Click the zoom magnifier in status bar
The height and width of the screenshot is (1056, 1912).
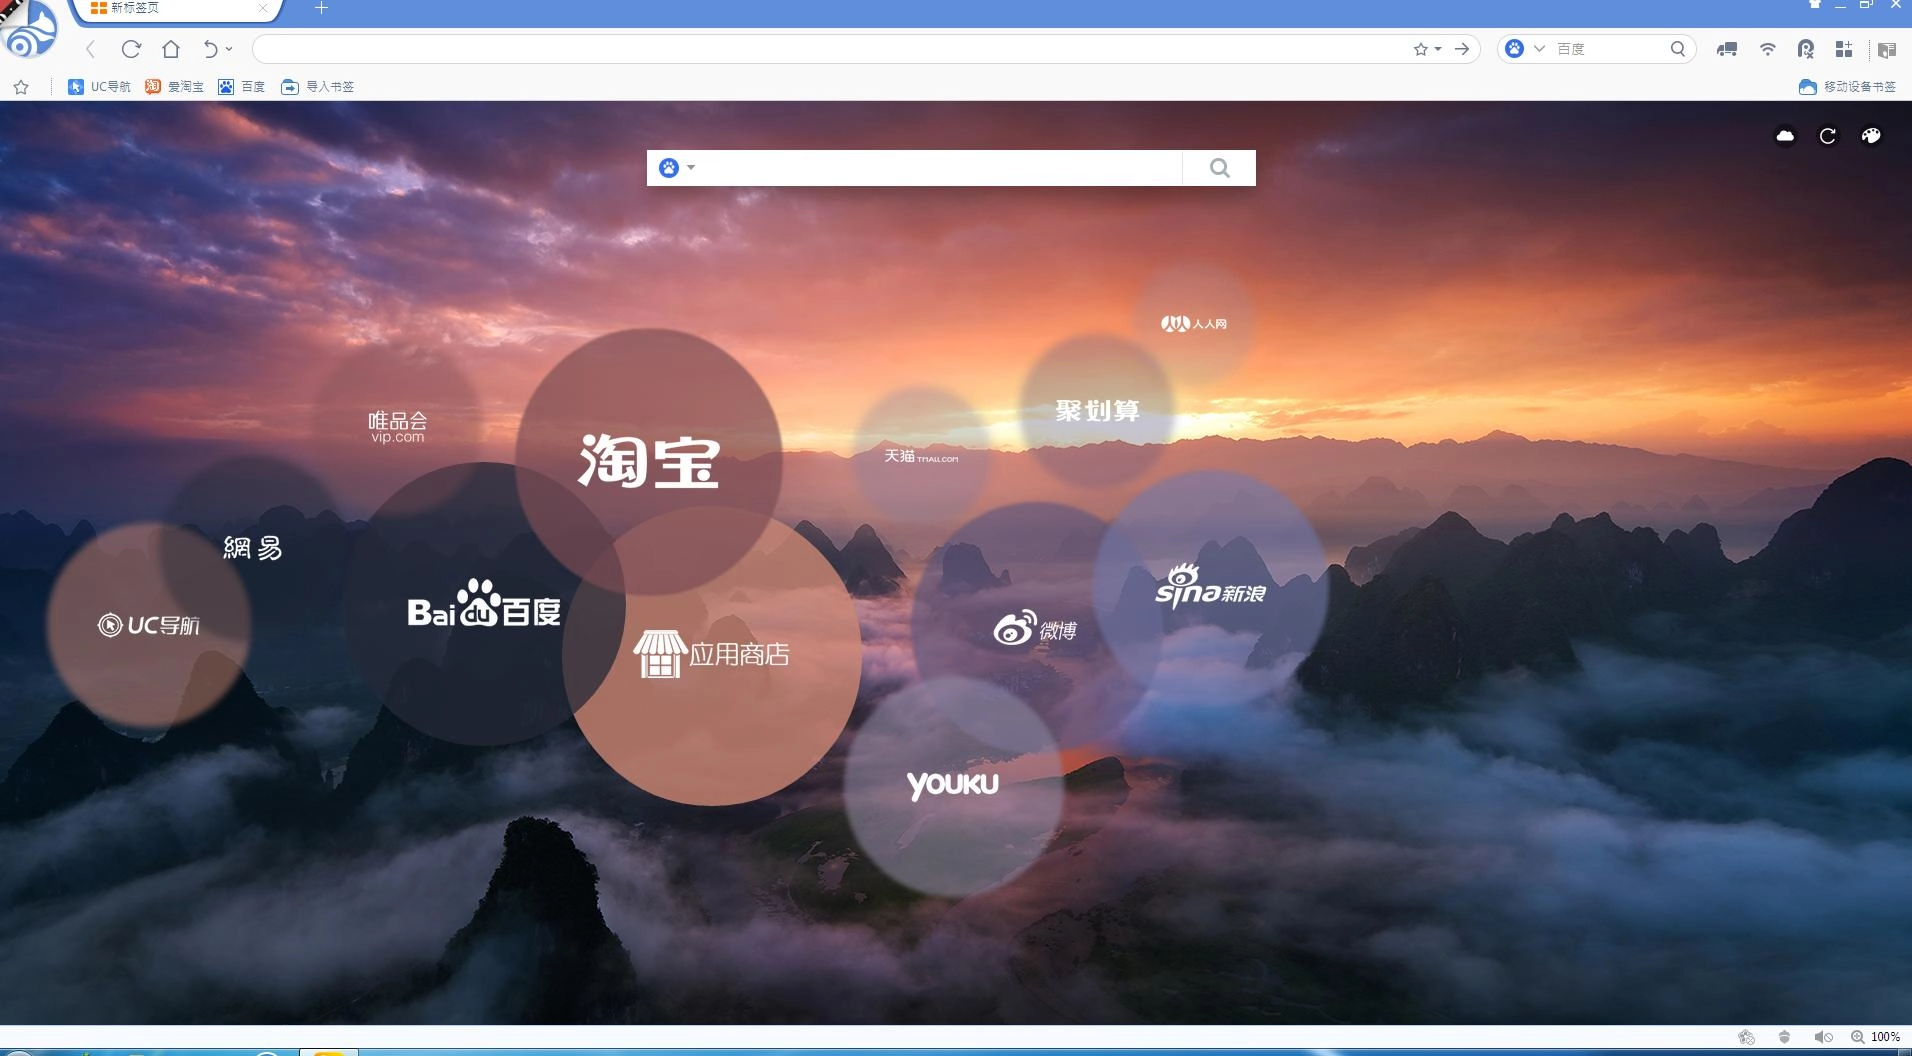tap(1857, 1037)
